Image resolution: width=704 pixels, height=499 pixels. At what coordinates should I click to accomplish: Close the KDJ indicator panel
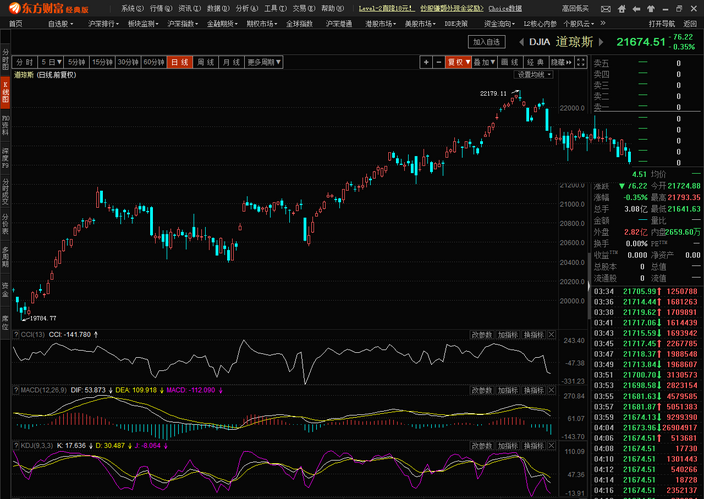click(x=551, y=446)
